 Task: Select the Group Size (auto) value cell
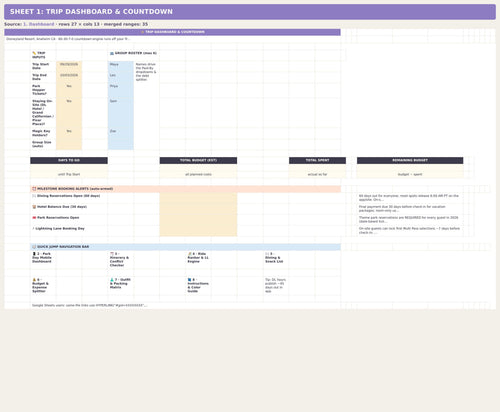point(69,144)
